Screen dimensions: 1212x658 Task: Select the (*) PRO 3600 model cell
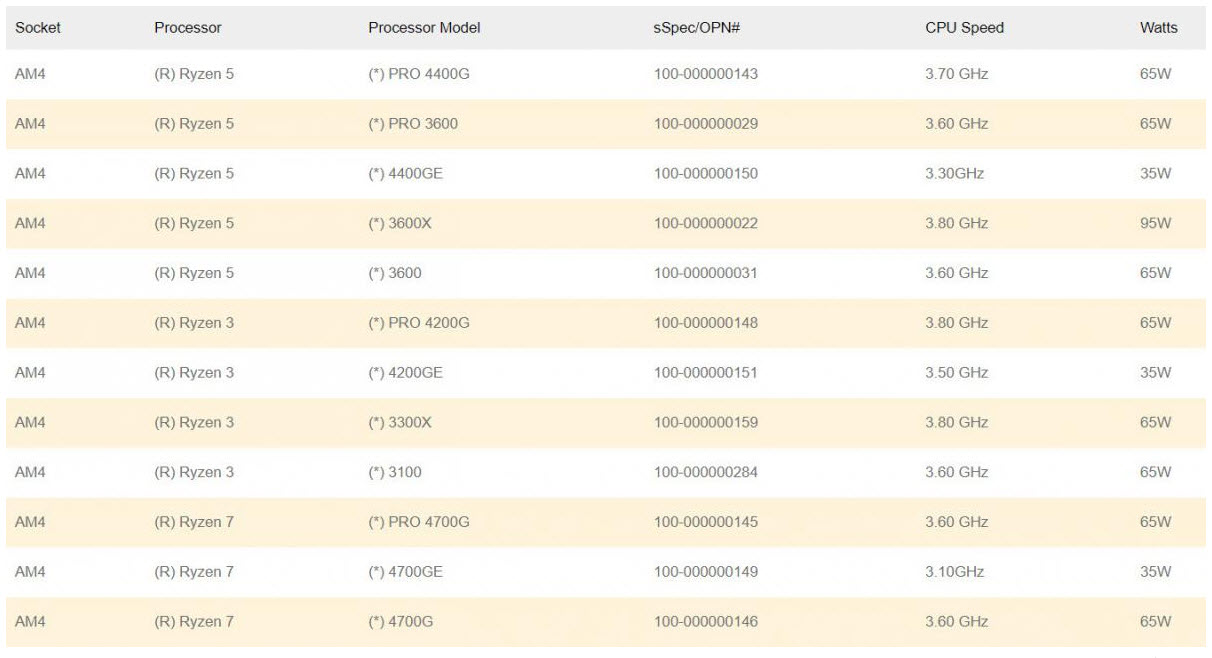point(413,124)
